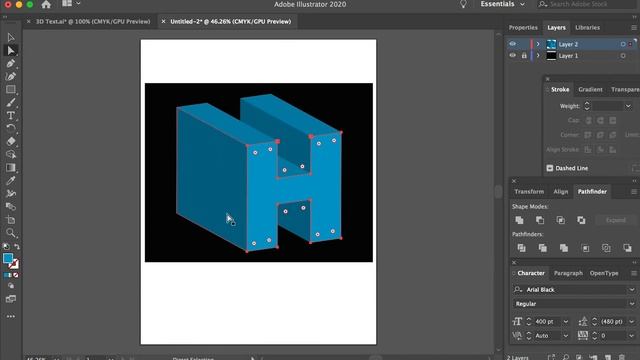Select the Direct Selection tool
This screenshot has height=360, width=640.
11,51
